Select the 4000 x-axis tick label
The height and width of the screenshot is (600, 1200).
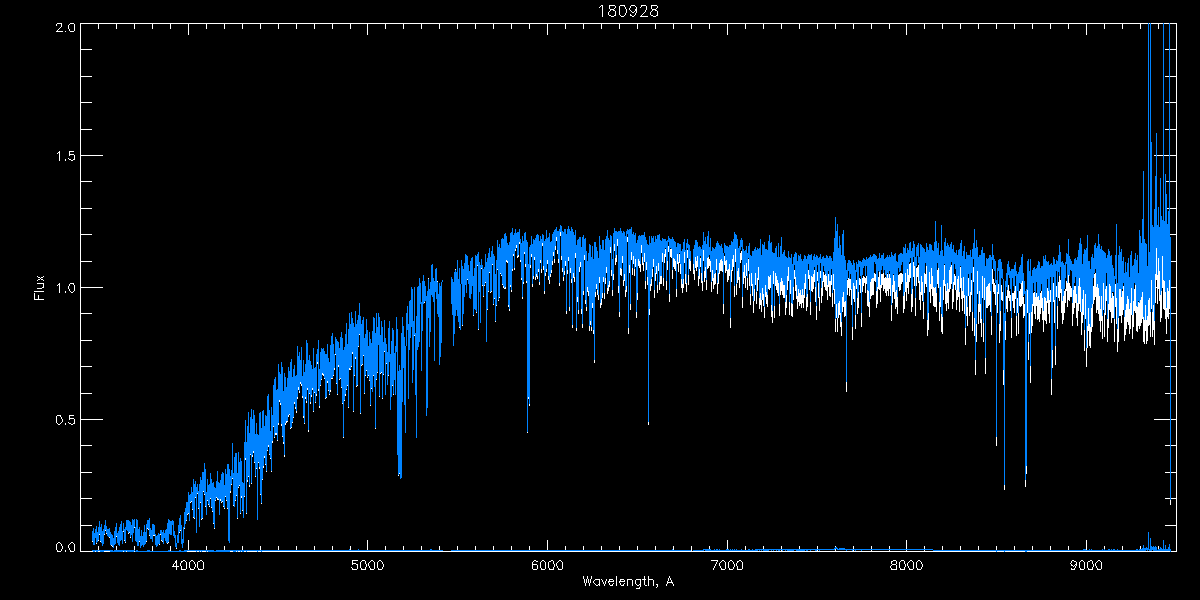pos(187,565)
